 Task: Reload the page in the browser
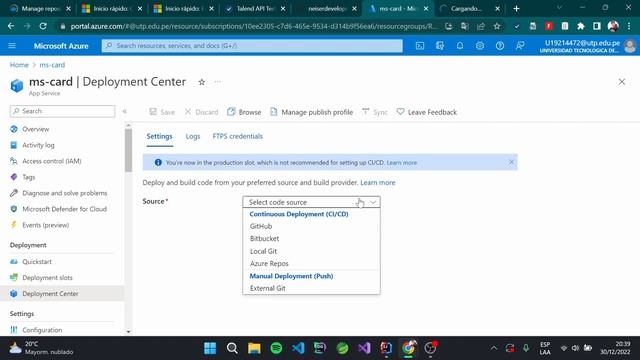[43, 26]
